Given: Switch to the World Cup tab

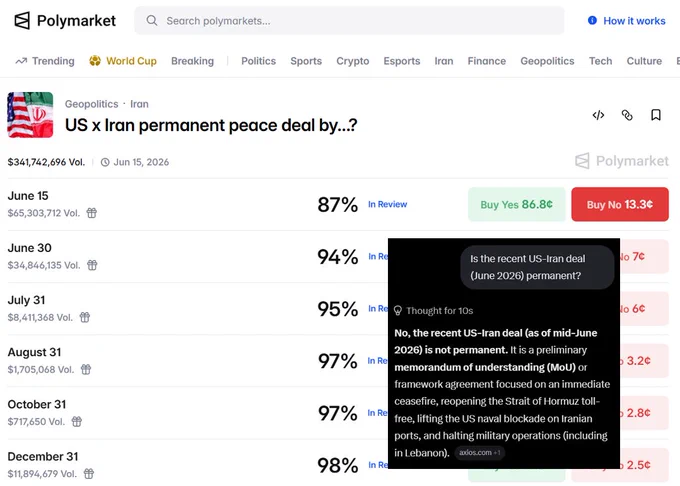Looking at the screenshot, I should tap(123, 61).
